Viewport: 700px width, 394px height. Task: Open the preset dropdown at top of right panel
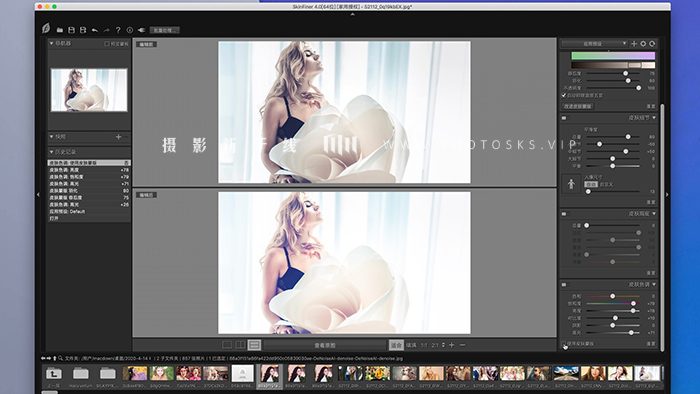tap(595, 44)
